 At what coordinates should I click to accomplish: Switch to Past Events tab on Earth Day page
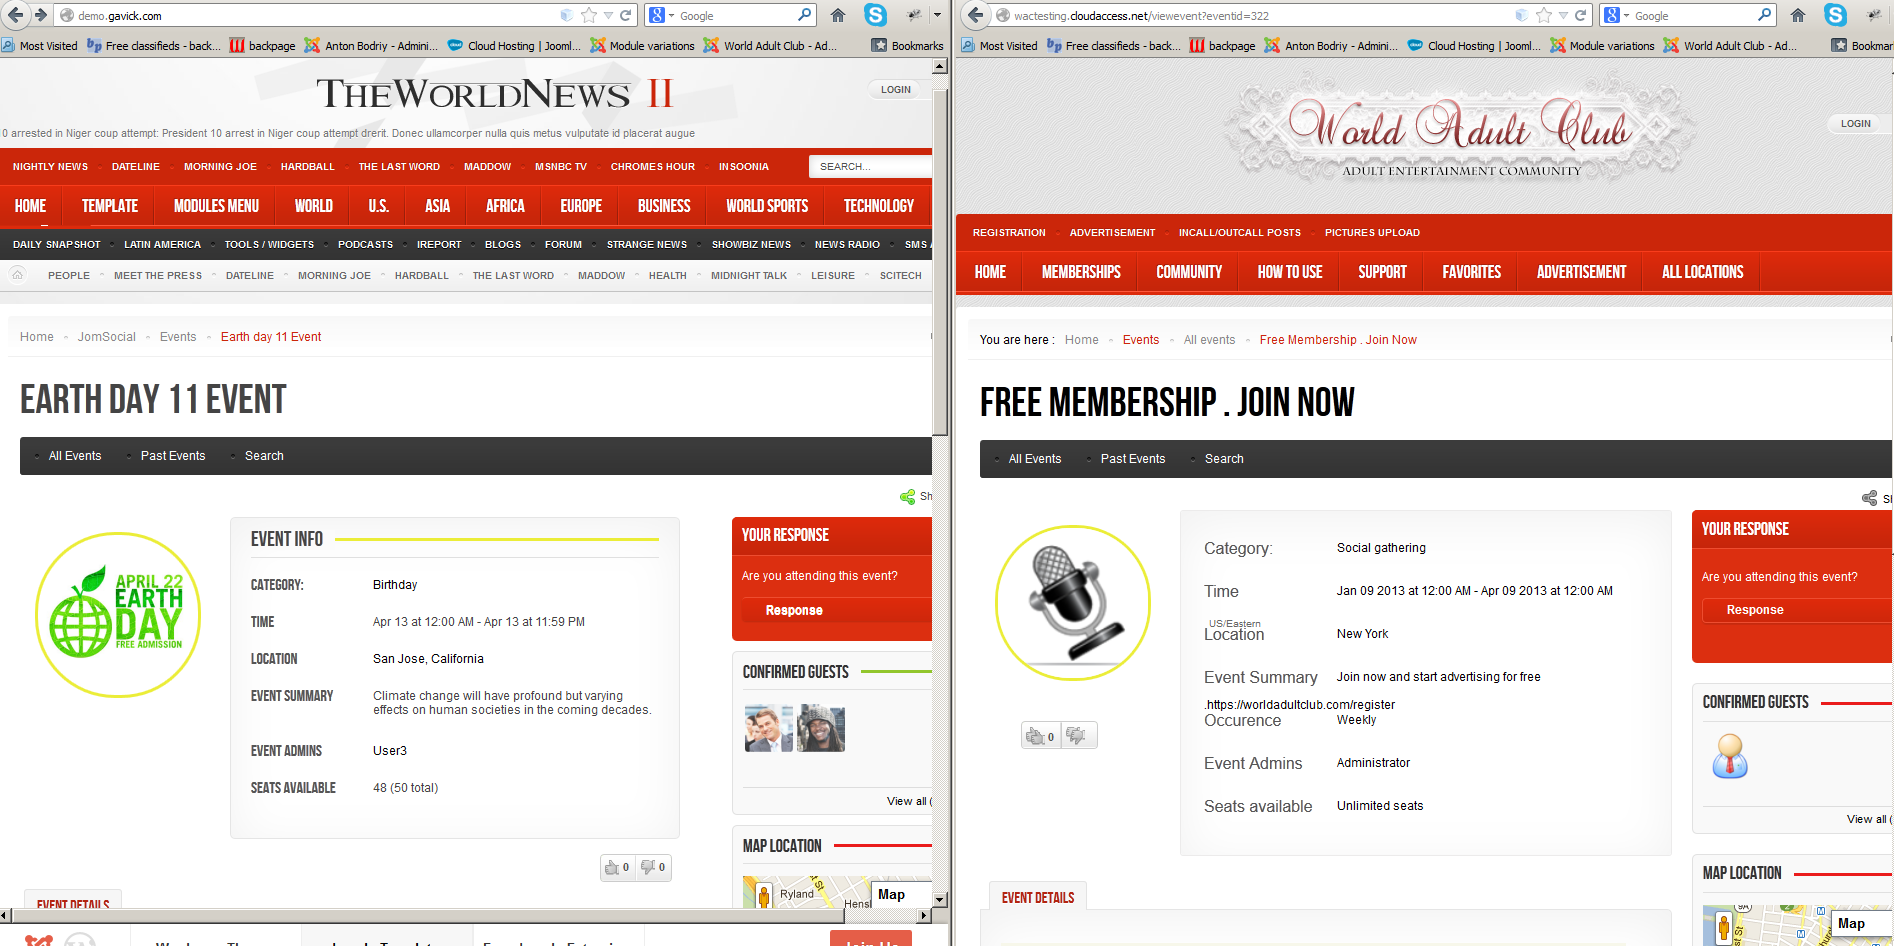173,456
